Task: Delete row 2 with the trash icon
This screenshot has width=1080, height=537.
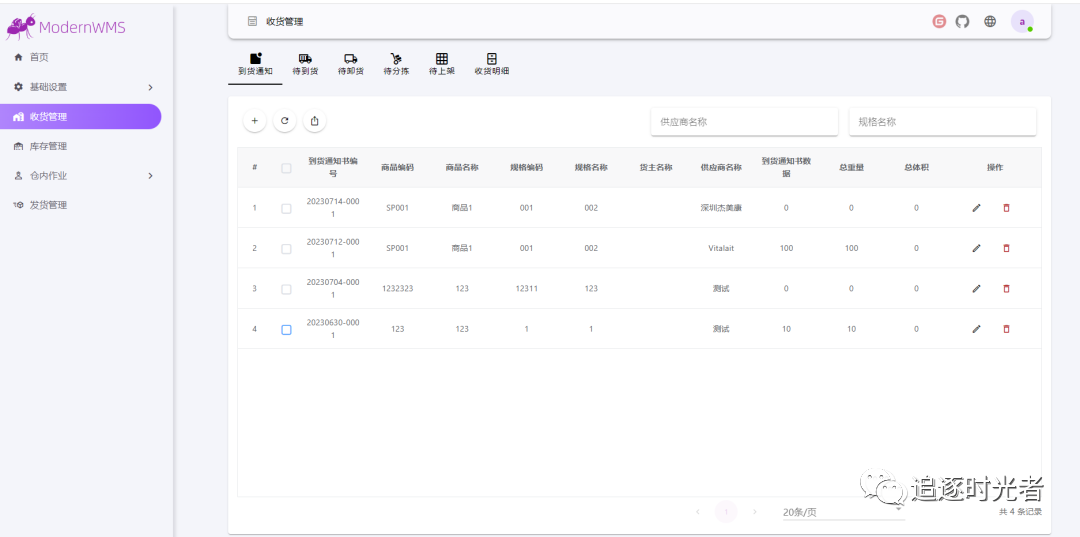Action: (x=1006, y=248)
